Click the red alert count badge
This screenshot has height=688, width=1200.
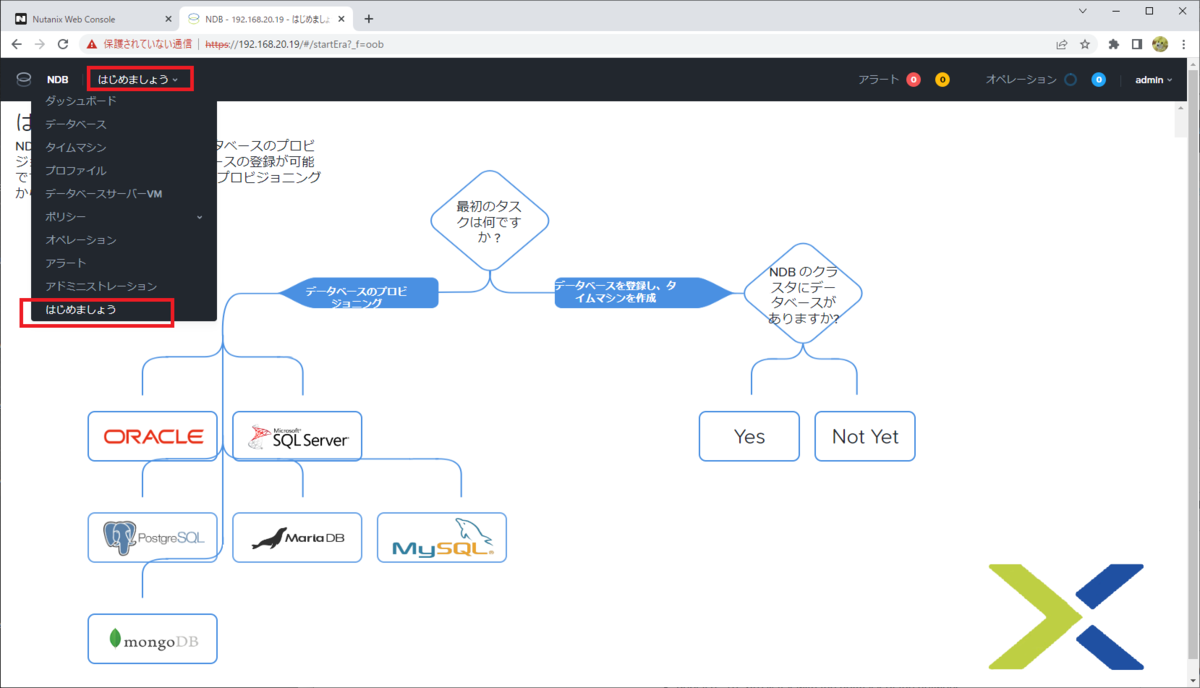[913, 80]
